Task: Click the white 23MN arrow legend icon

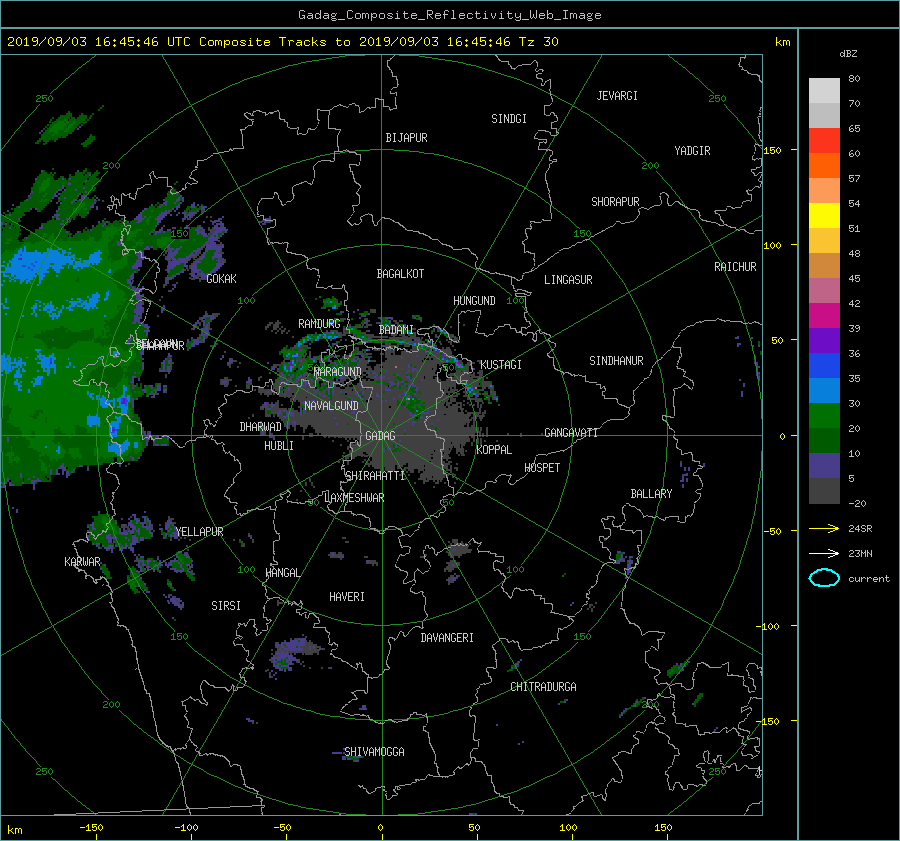Action: (824, 553)
